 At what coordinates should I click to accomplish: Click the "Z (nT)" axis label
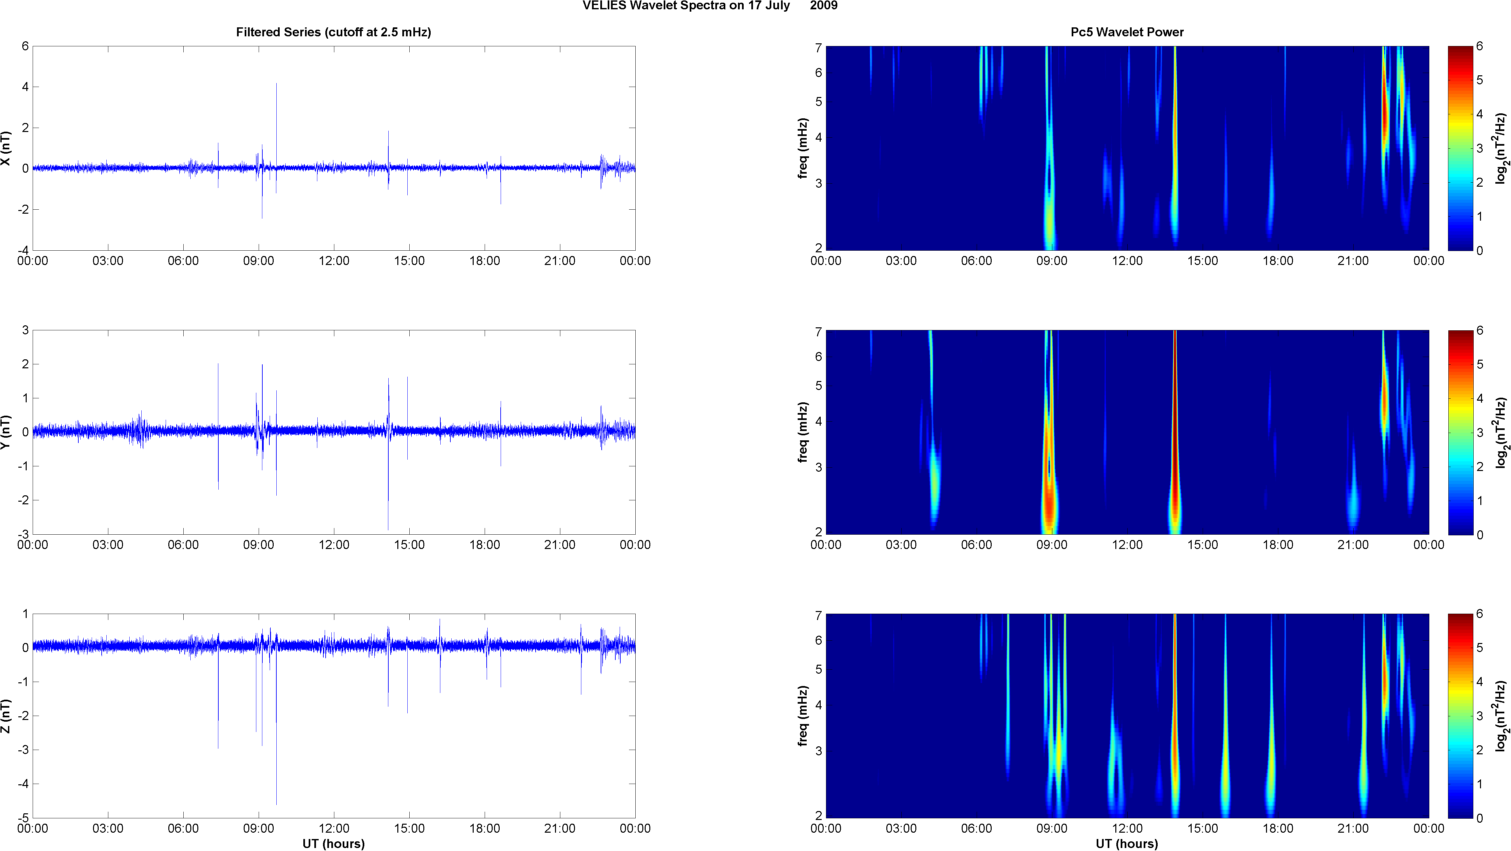[x=7, y=716]
